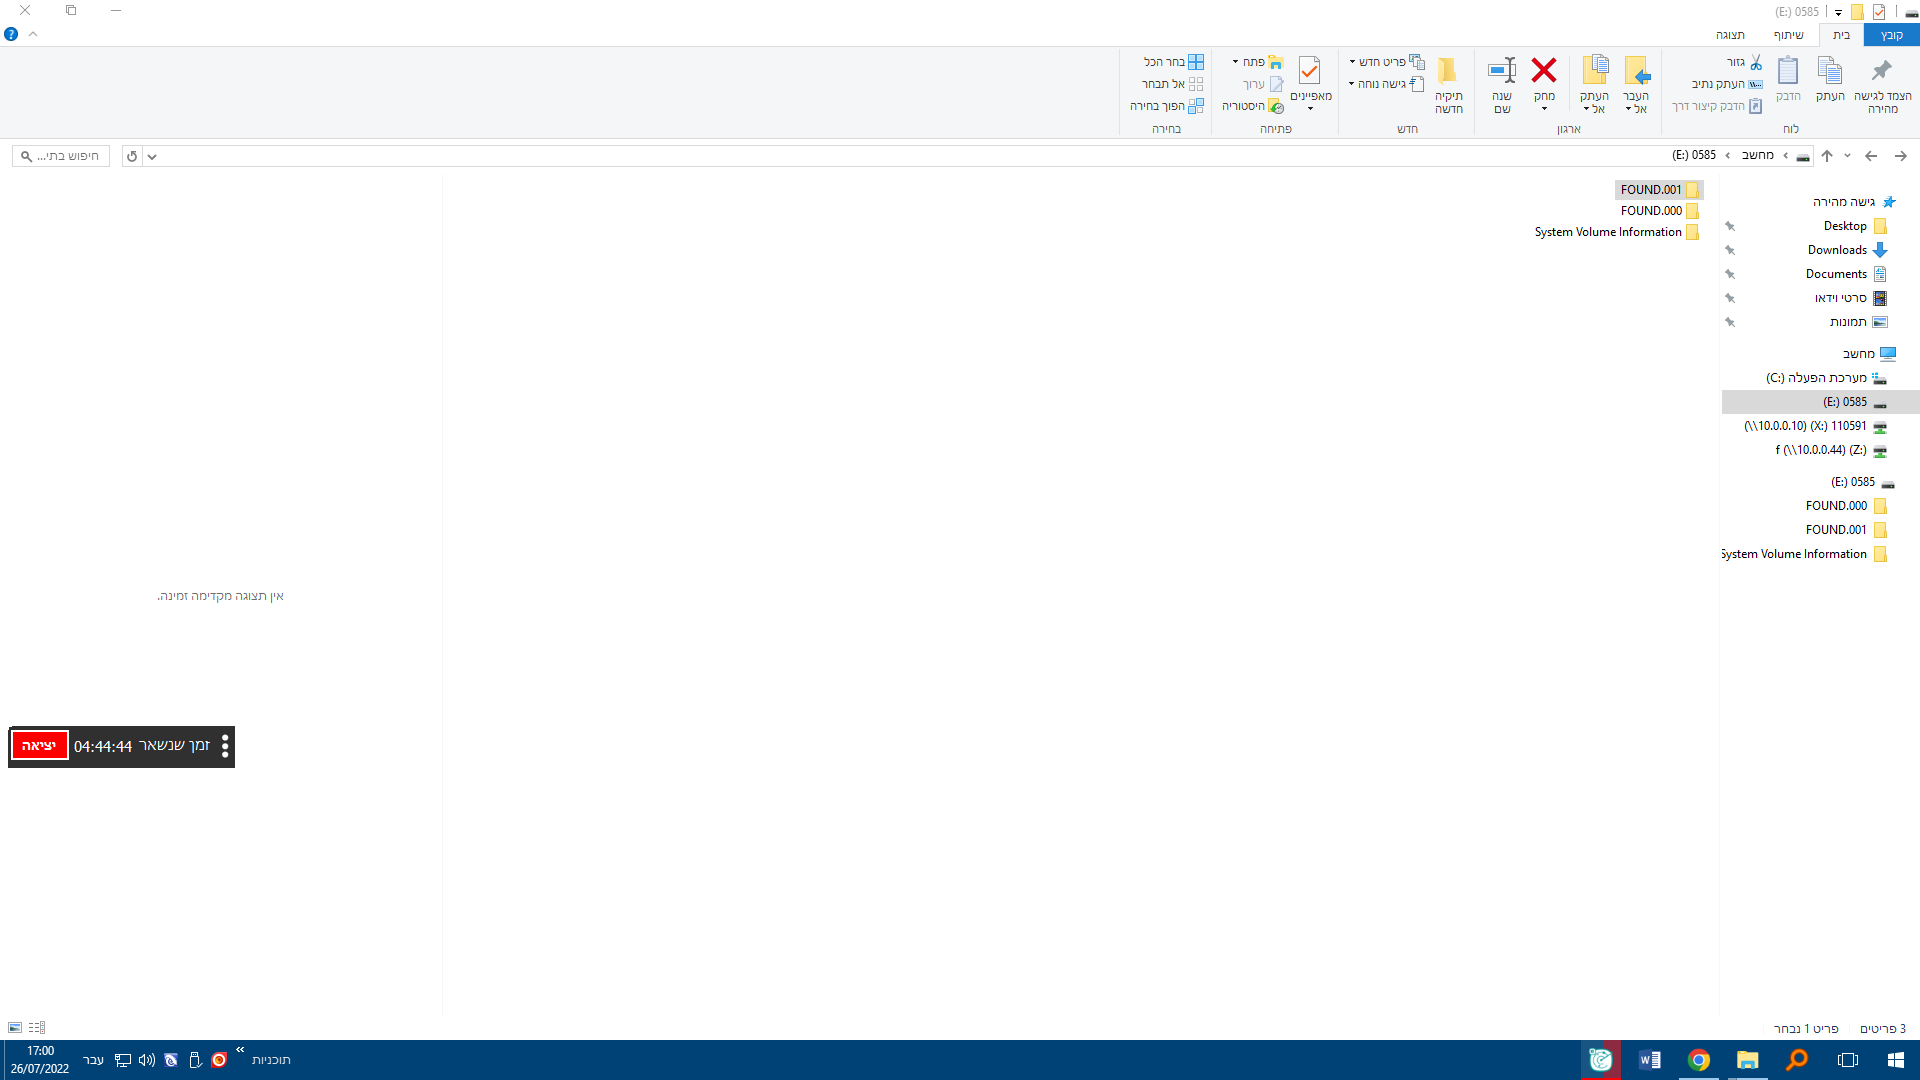Viewport: 1920px width, 1080px height.
Task: Create a new folder with ribbon icon
Action: (1448, 72)
